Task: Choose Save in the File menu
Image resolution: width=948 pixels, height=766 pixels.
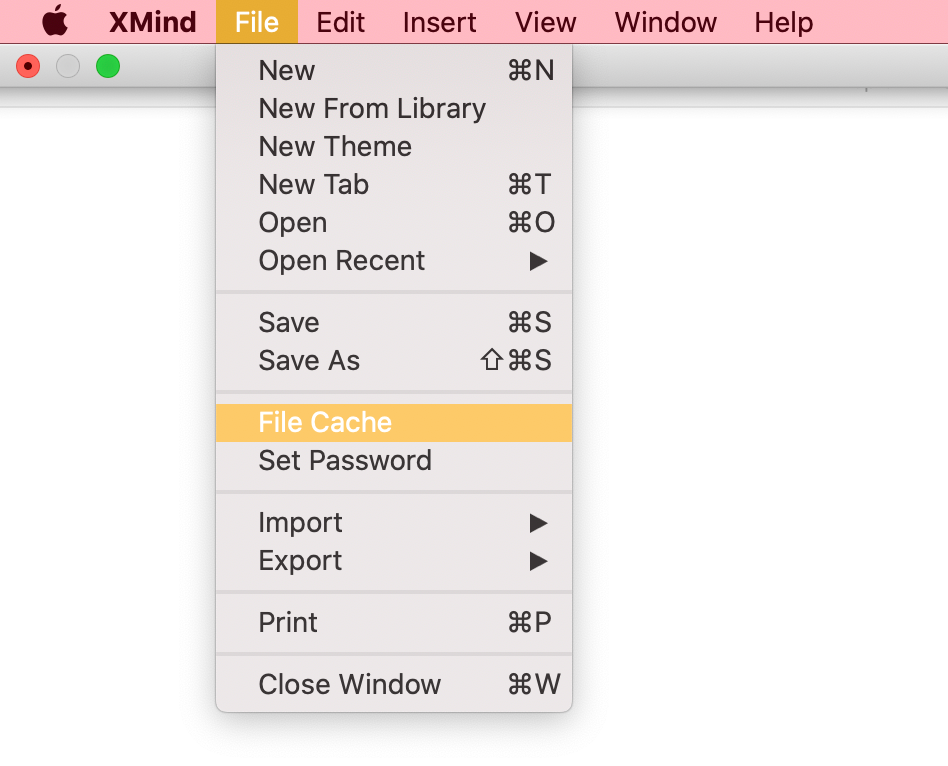Action: pos(394,322)
